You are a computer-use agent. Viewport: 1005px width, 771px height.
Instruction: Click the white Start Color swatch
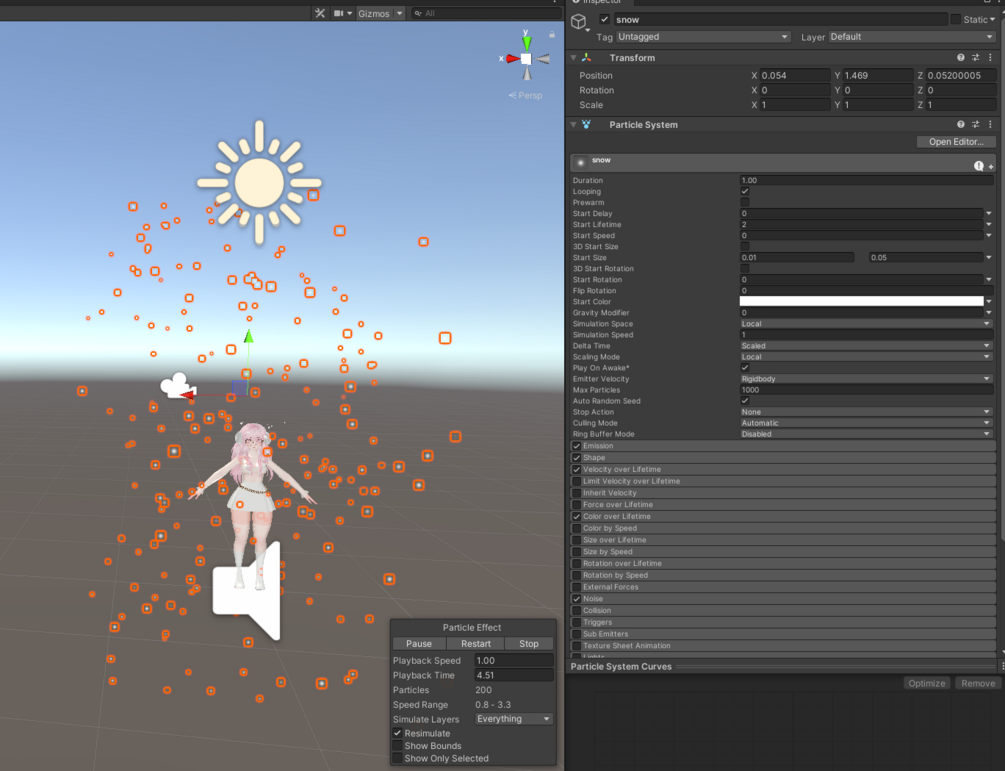tap(861, 301)
